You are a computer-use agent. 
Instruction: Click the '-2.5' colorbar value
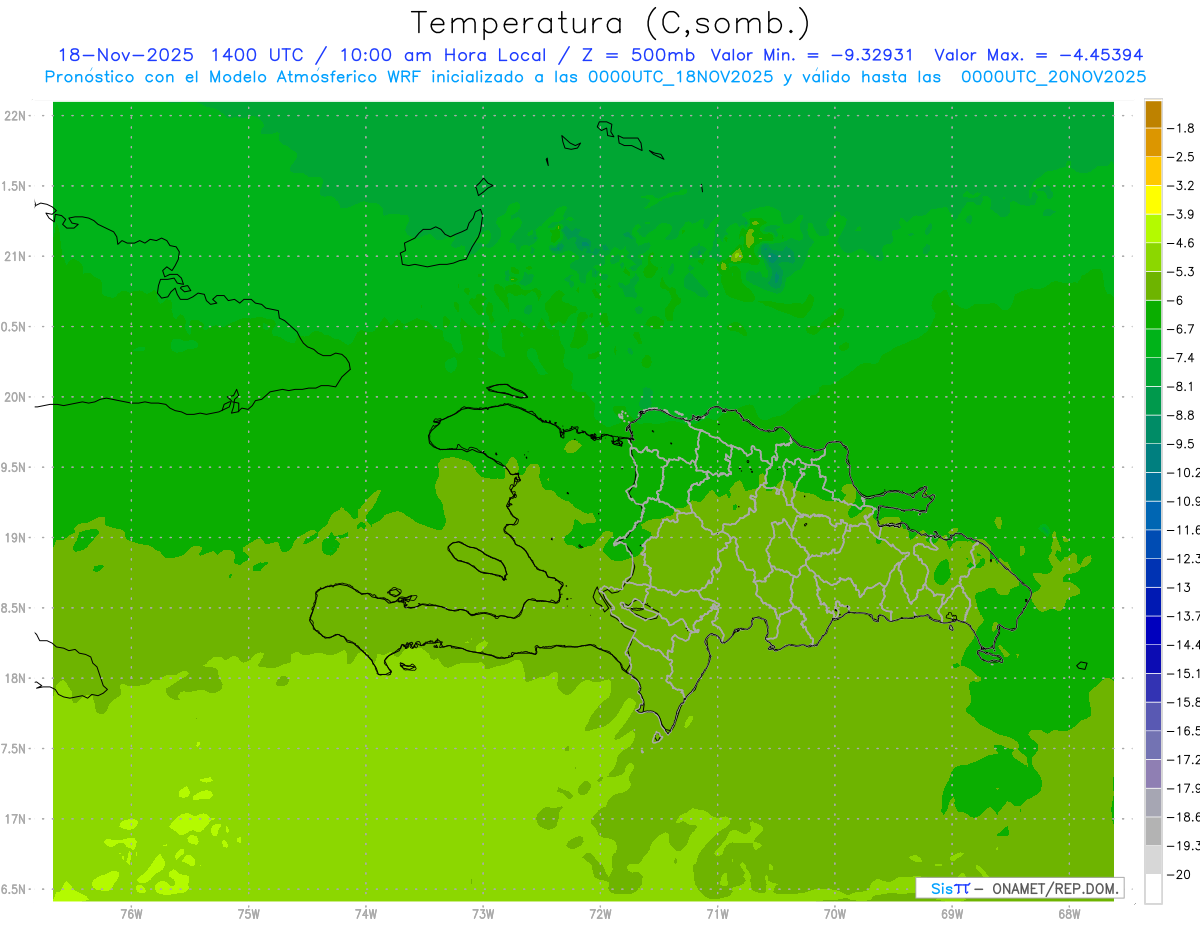coord(1181,157)
